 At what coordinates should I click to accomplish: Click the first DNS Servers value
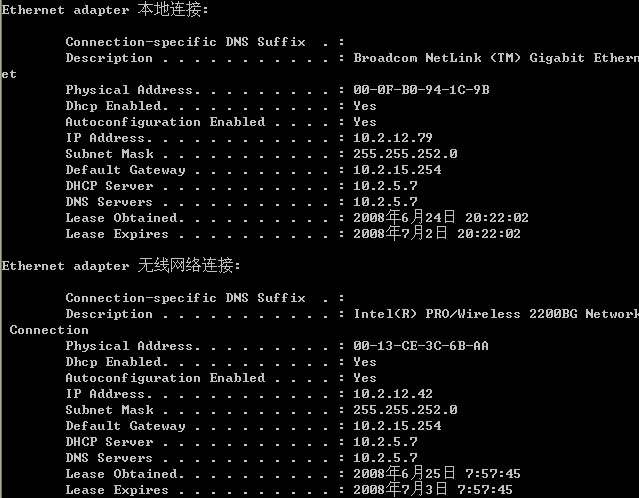pos(386,202)
